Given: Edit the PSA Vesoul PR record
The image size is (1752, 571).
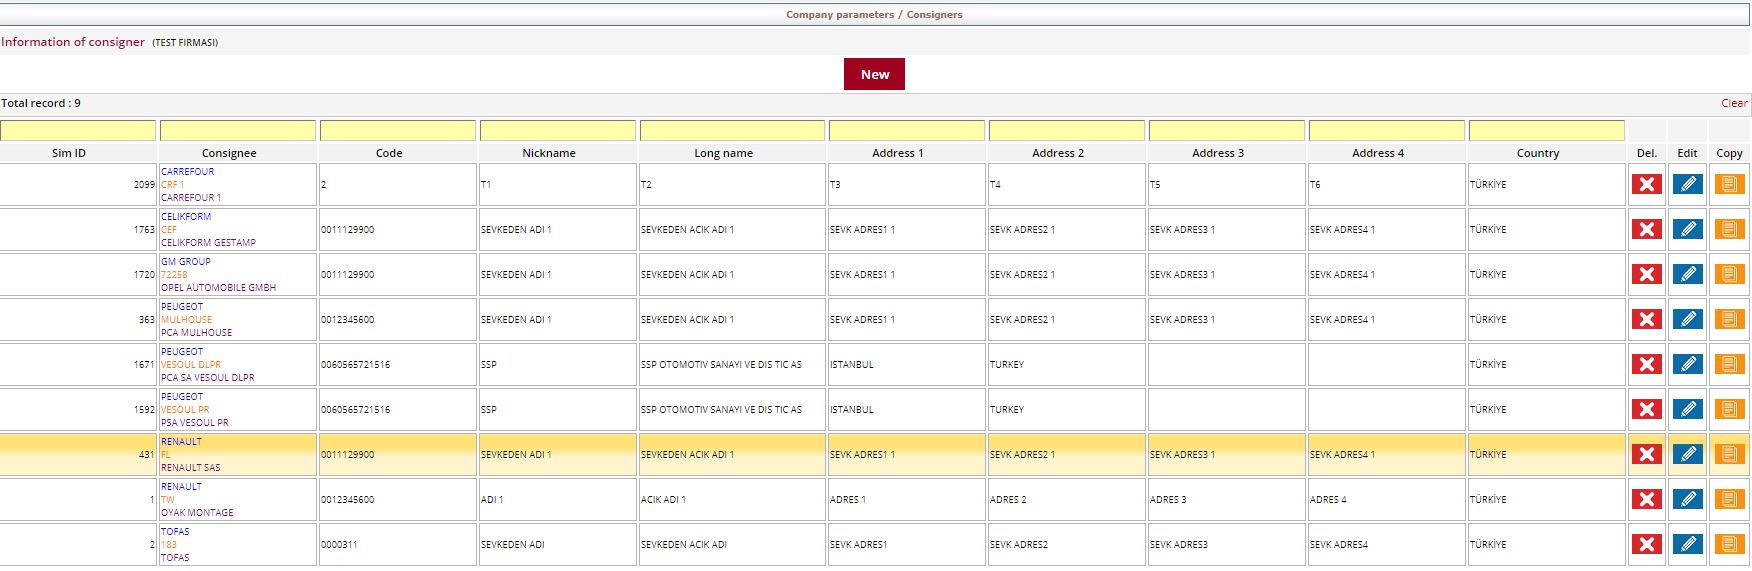Looking at the screenshot, I should 1687,409.
